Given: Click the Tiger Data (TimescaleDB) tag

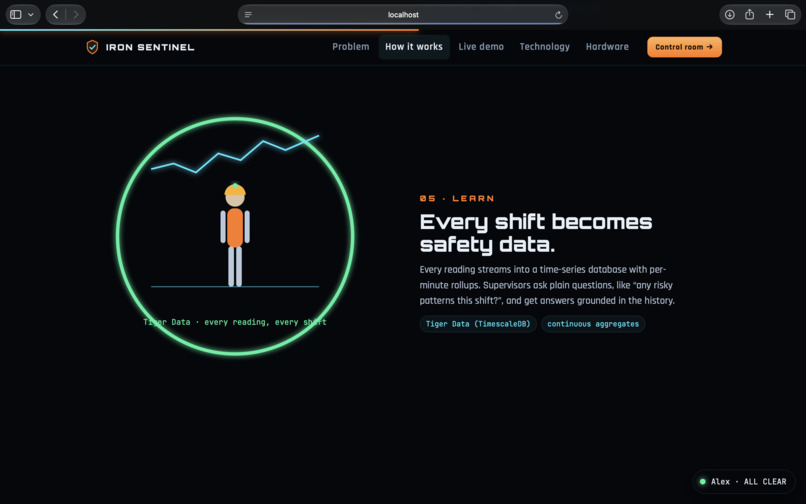Looking at the screenshot, I should (x=478, y=324).
